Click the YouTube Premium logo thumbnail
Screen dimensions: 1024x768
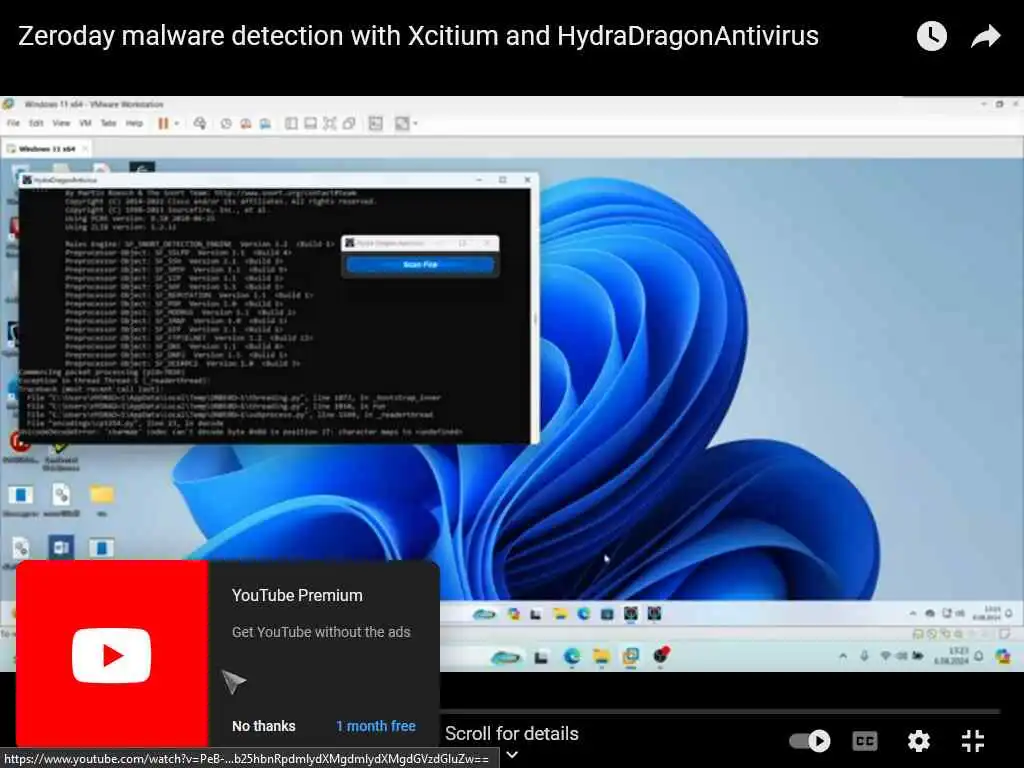click(112, 654)
